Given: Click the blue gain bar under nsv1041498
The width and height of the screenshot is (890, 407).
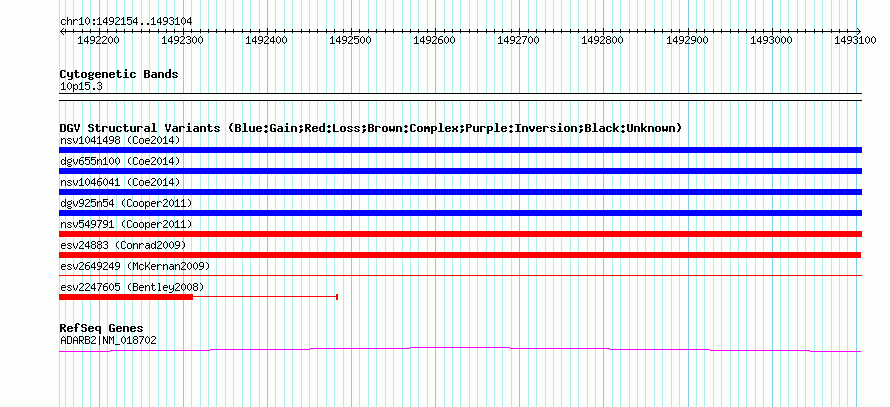Looking at the screenshot, I should [460, 150].
